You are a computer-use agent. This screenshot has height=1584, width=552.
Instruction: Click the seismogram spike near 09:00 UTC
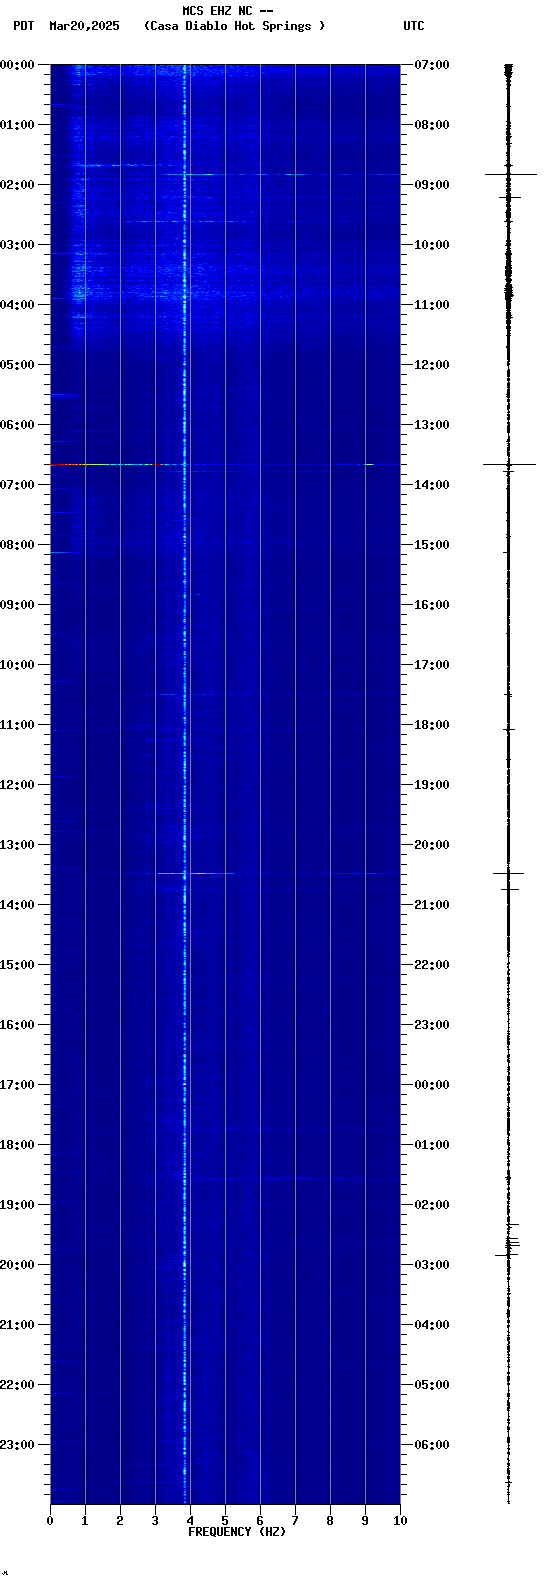[510, 174]
